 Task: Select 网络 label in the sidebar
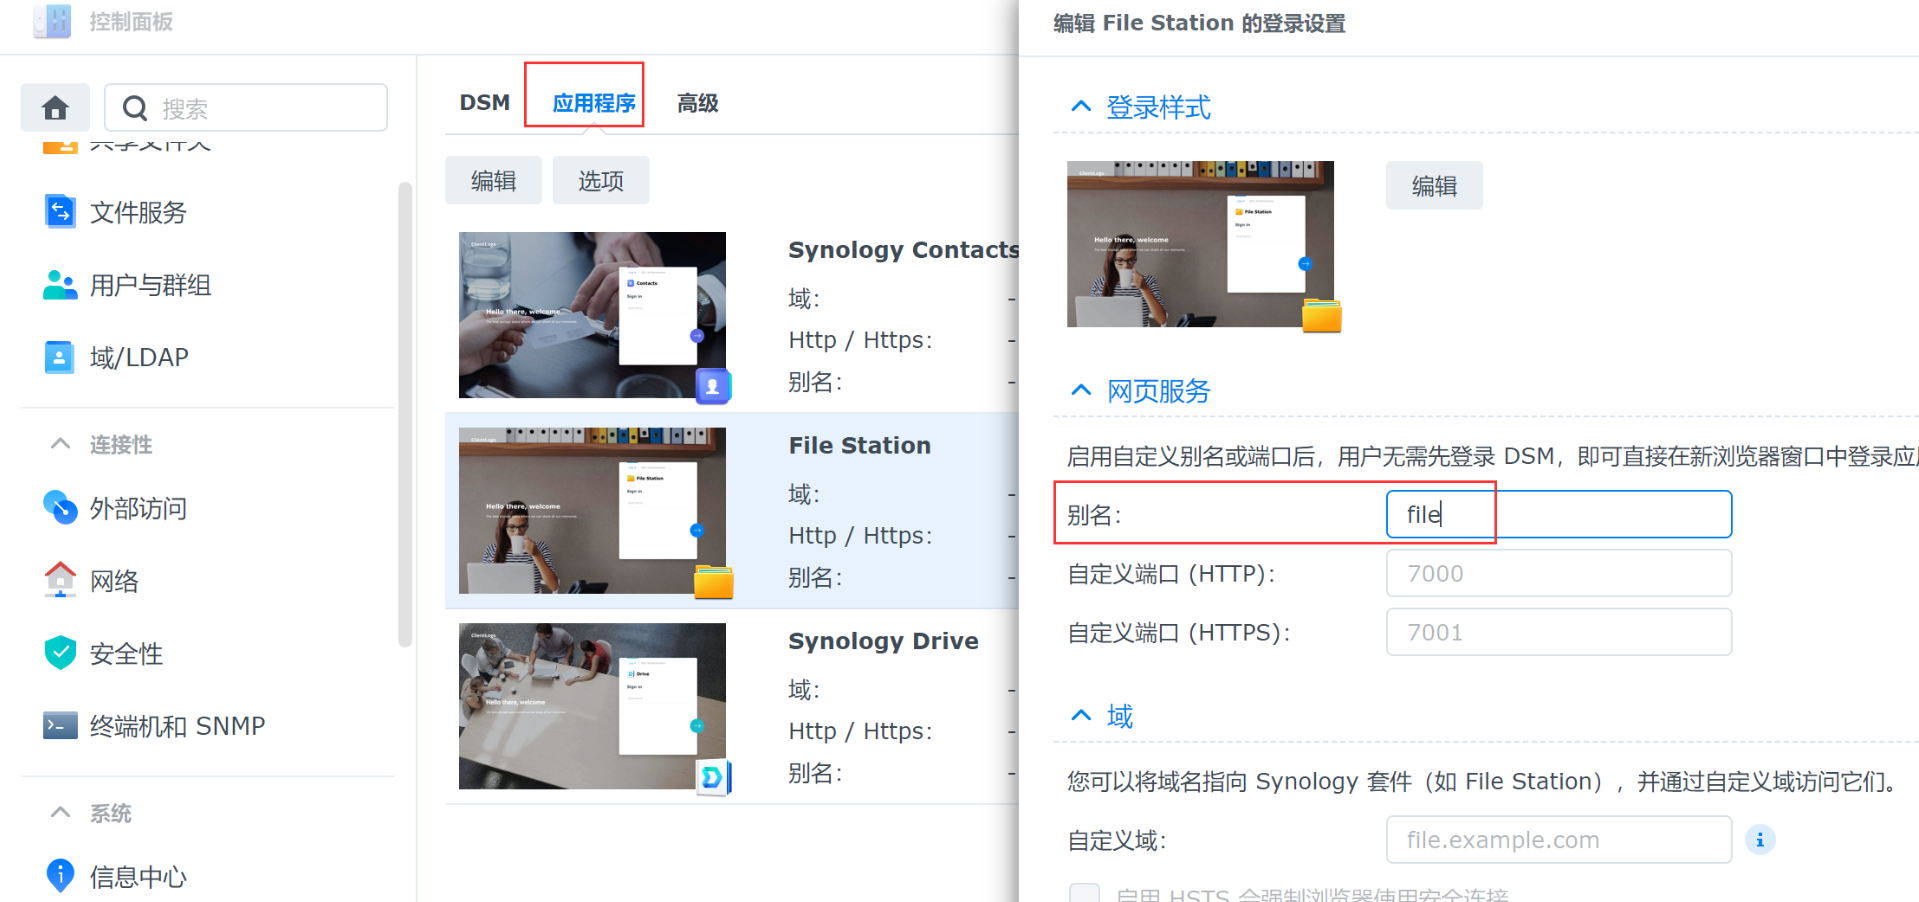[x=114, y=581]
